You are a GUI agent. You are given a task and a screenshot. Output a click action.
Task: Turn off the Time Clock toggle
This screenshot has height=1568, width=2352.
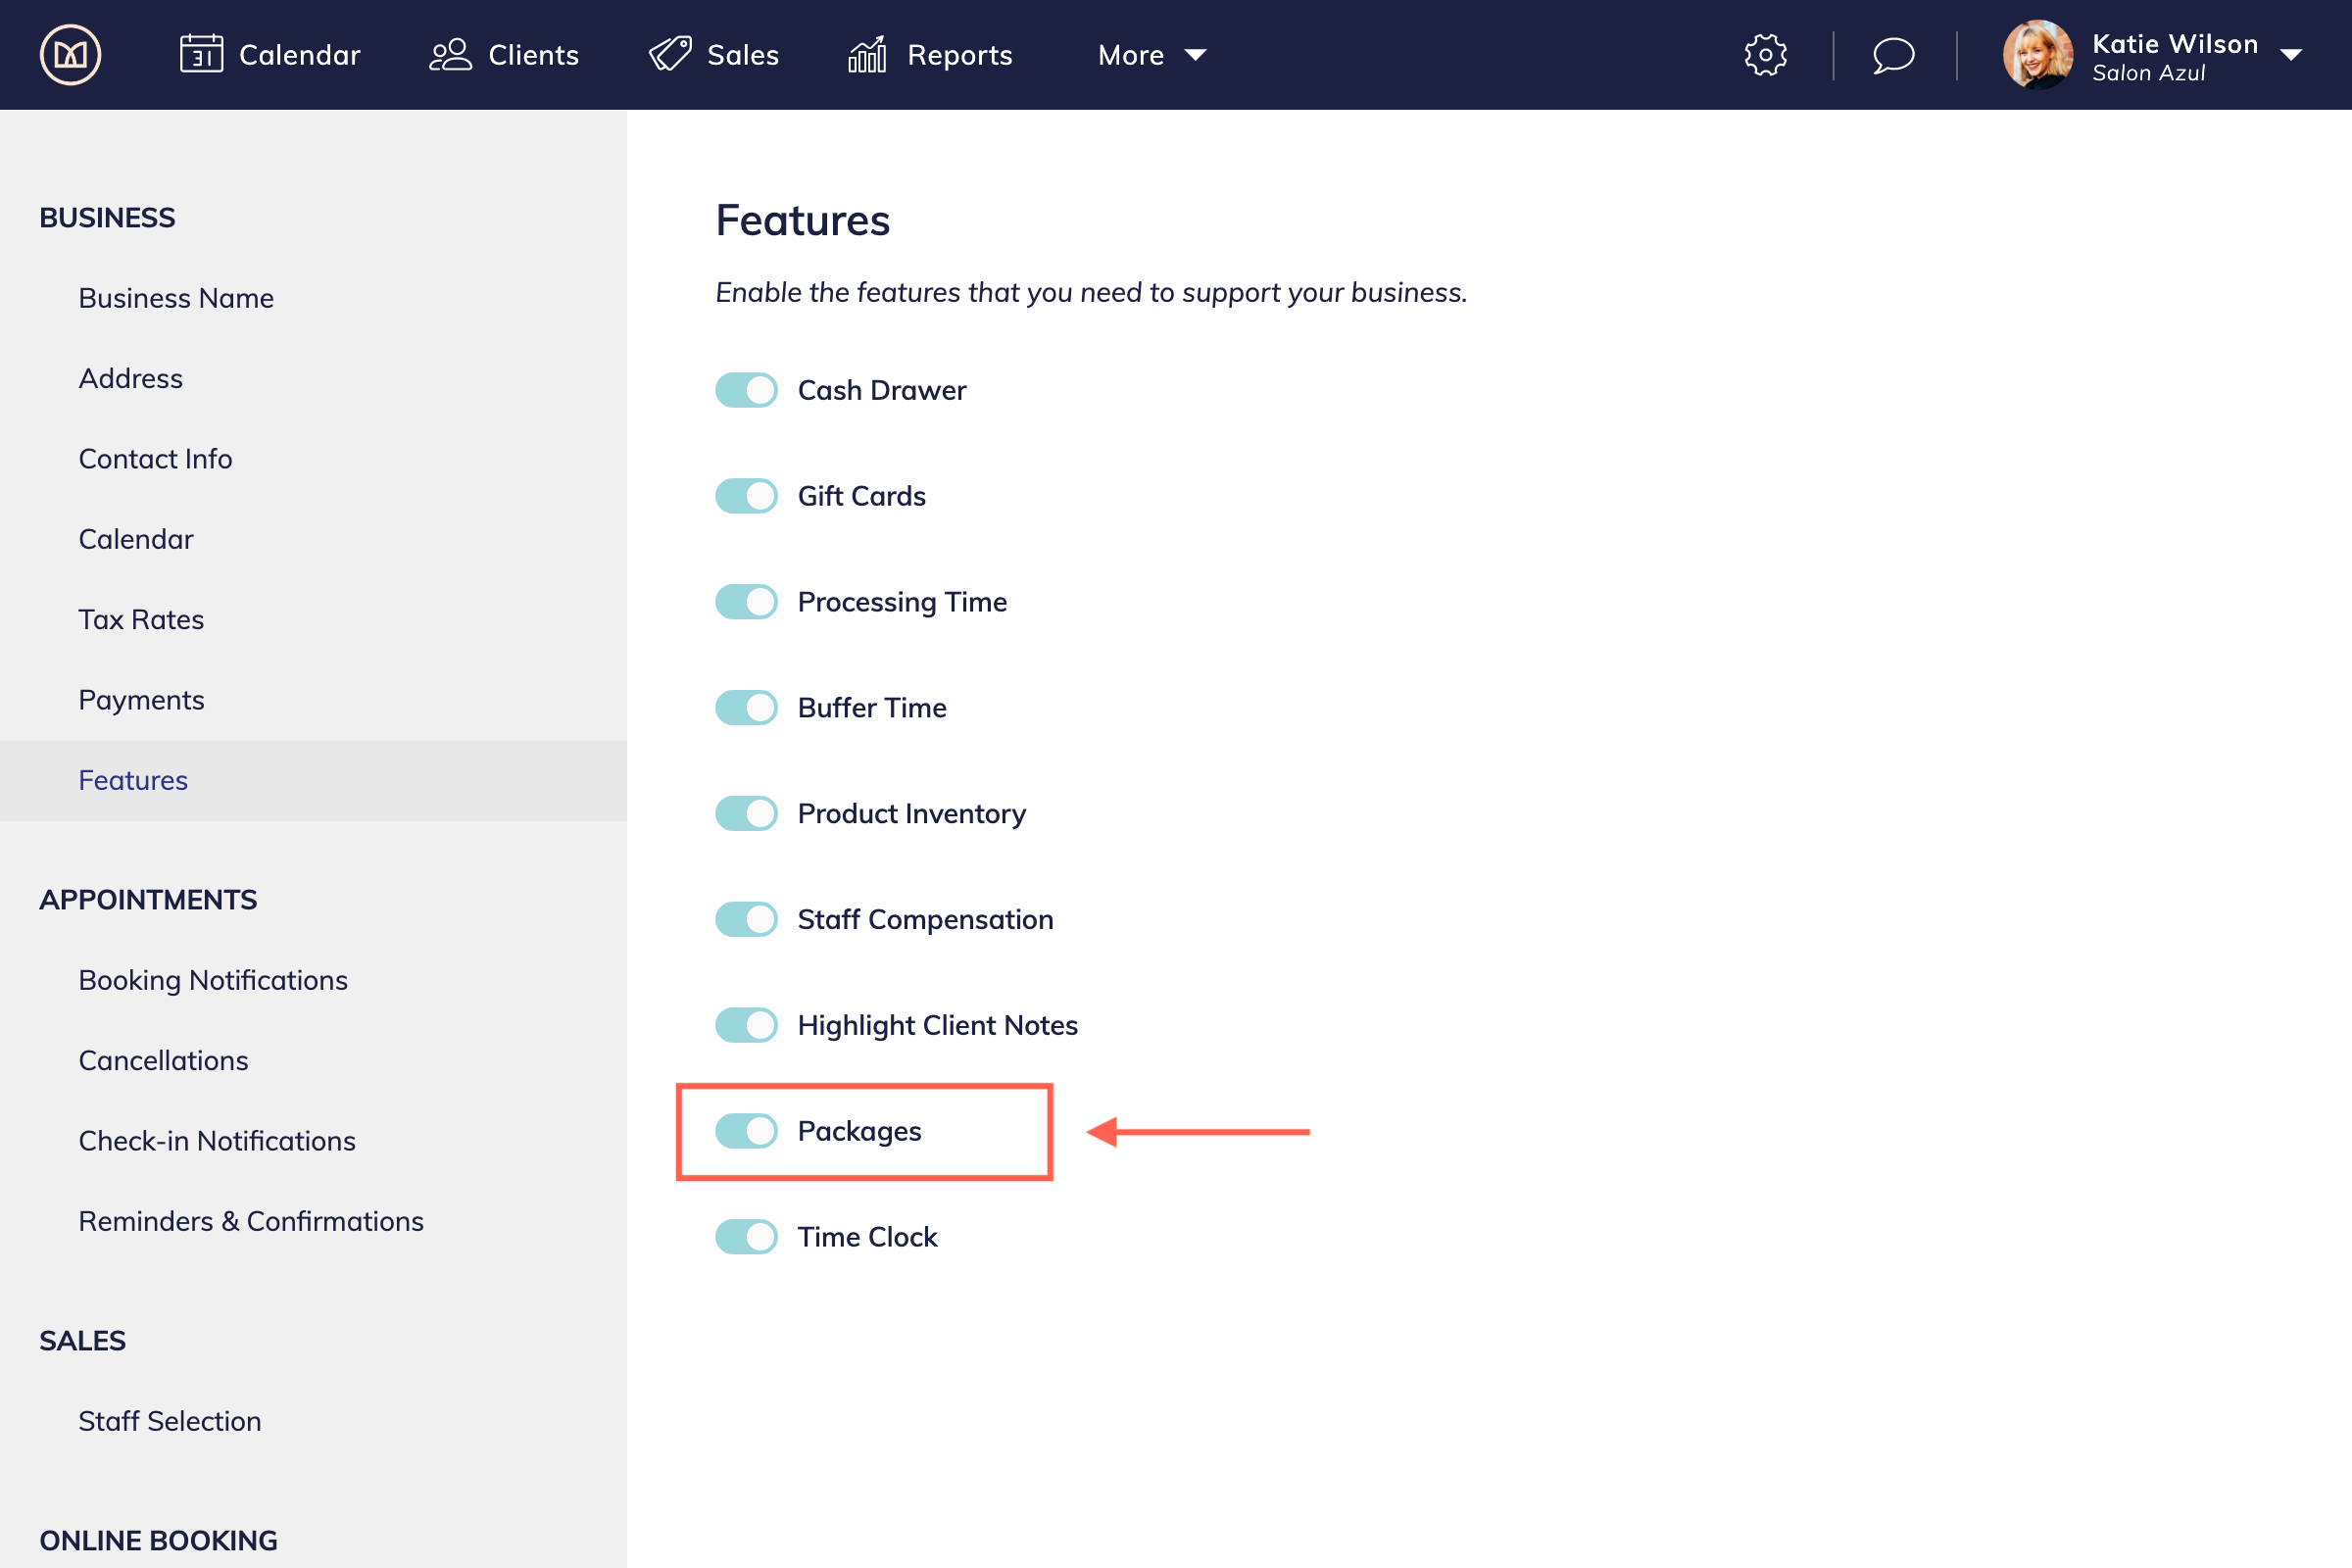[746, 1237]
